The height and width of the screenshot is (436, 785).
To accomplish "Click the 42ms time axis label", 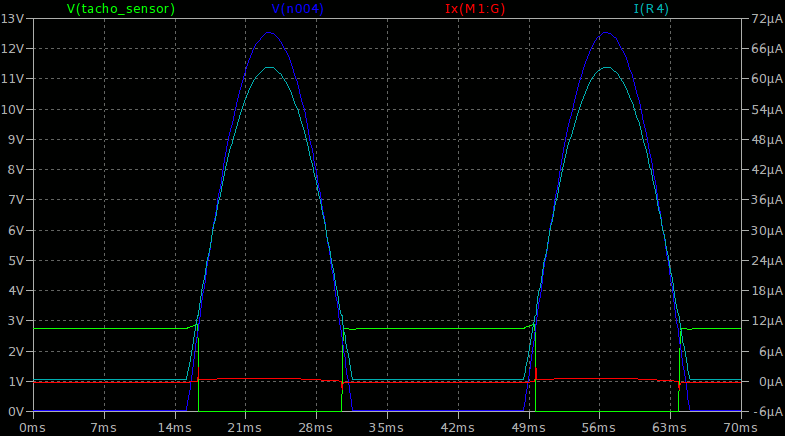I will pyautogui.click(x=458, y=428).
